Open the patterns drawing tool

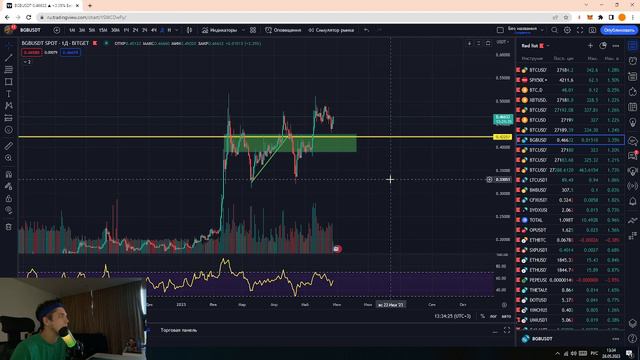pos(9,106)
